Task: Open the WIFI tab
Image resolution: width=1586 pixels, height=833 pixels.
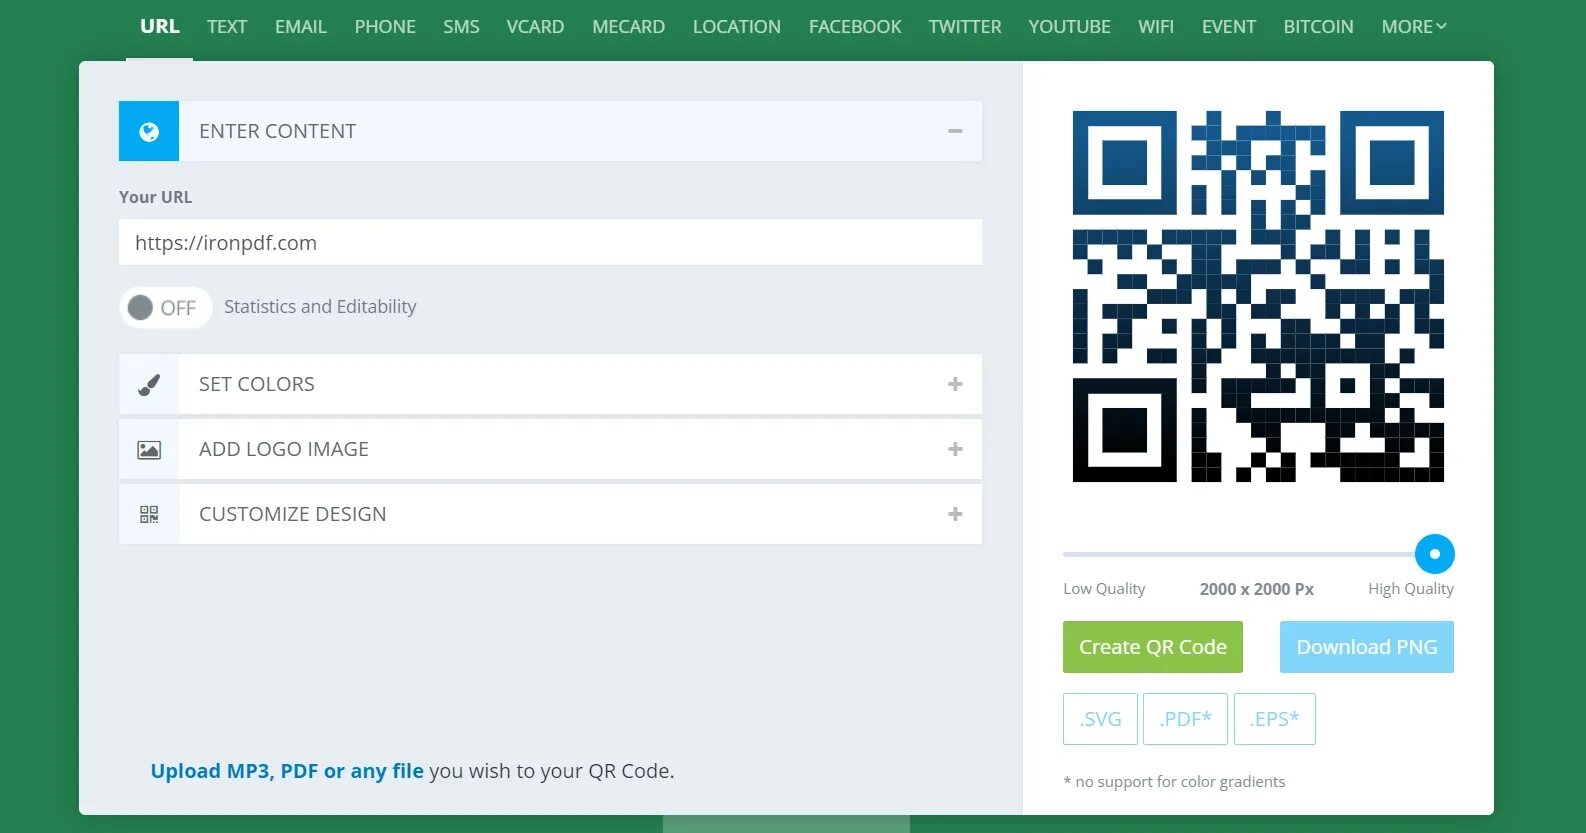Action: [x=1156, y=27]
